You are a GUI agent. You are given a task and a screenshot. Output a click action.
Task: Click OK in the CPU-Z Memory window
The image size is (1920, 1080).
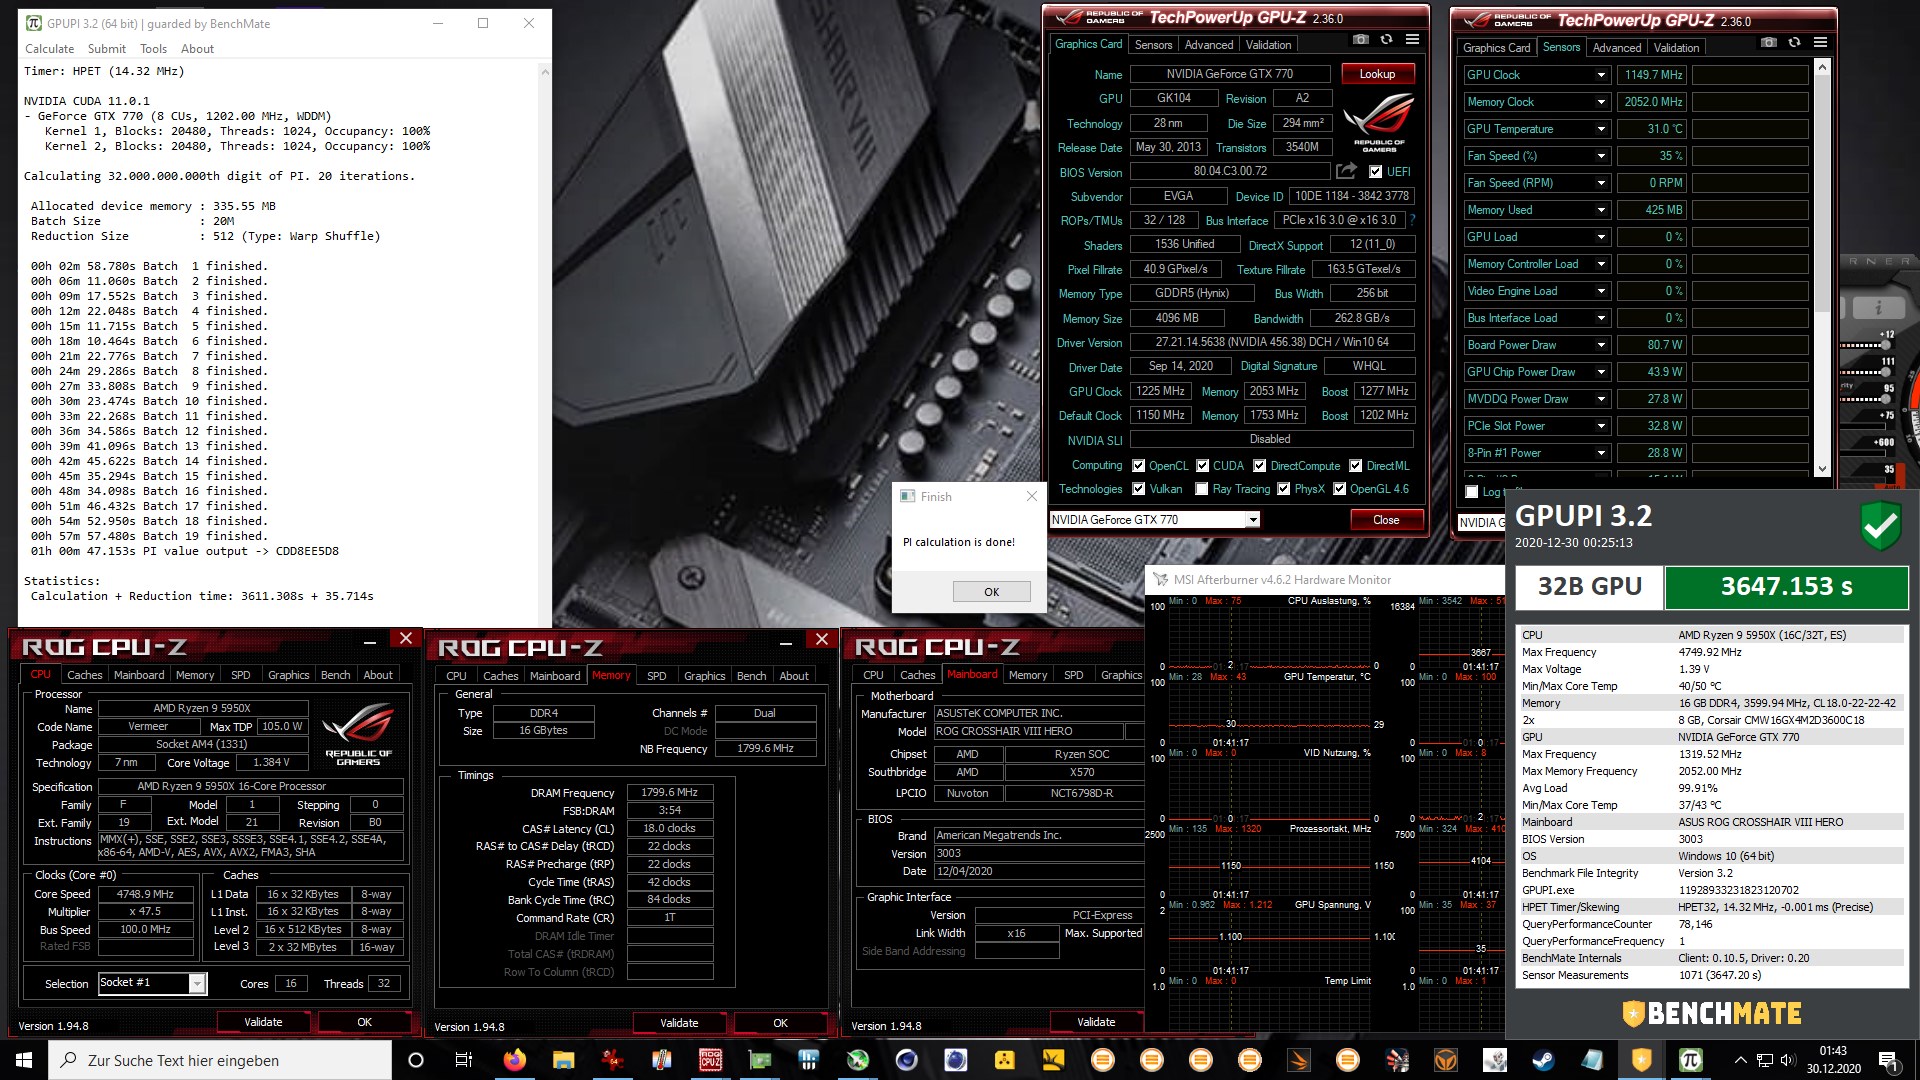780,1023
